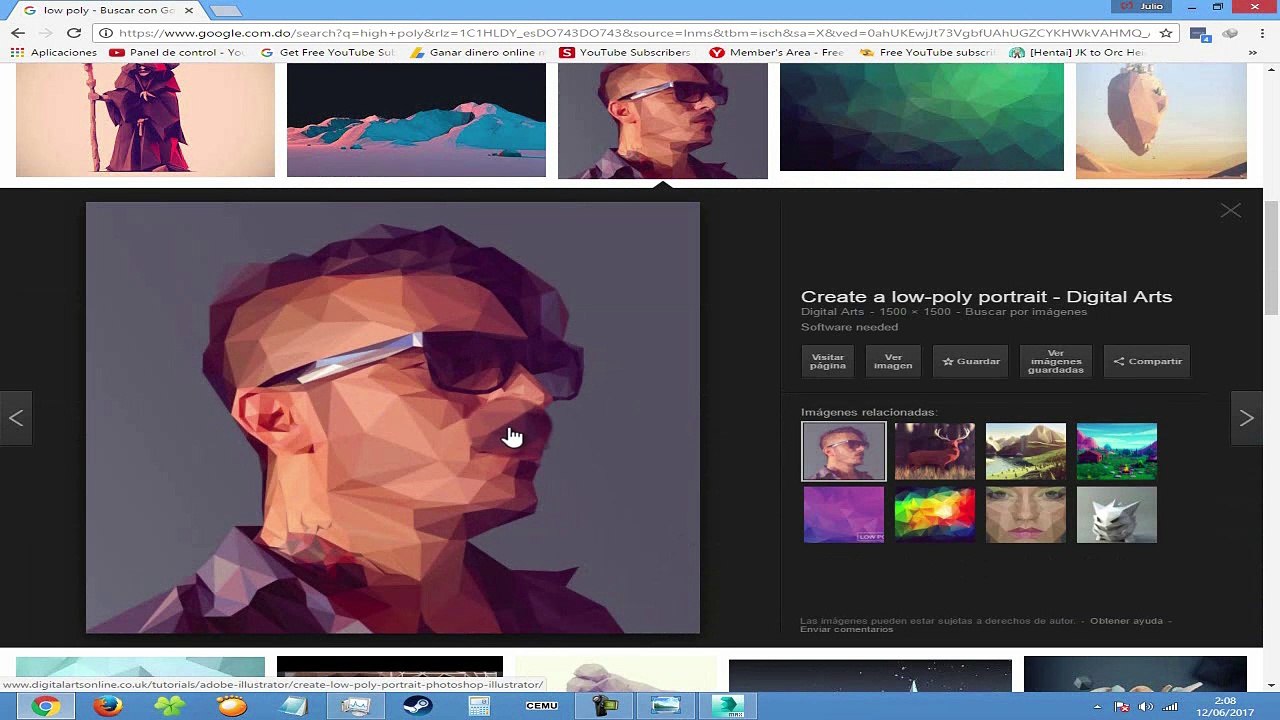Click the Ver imagen button

click(x=893, y=362)
